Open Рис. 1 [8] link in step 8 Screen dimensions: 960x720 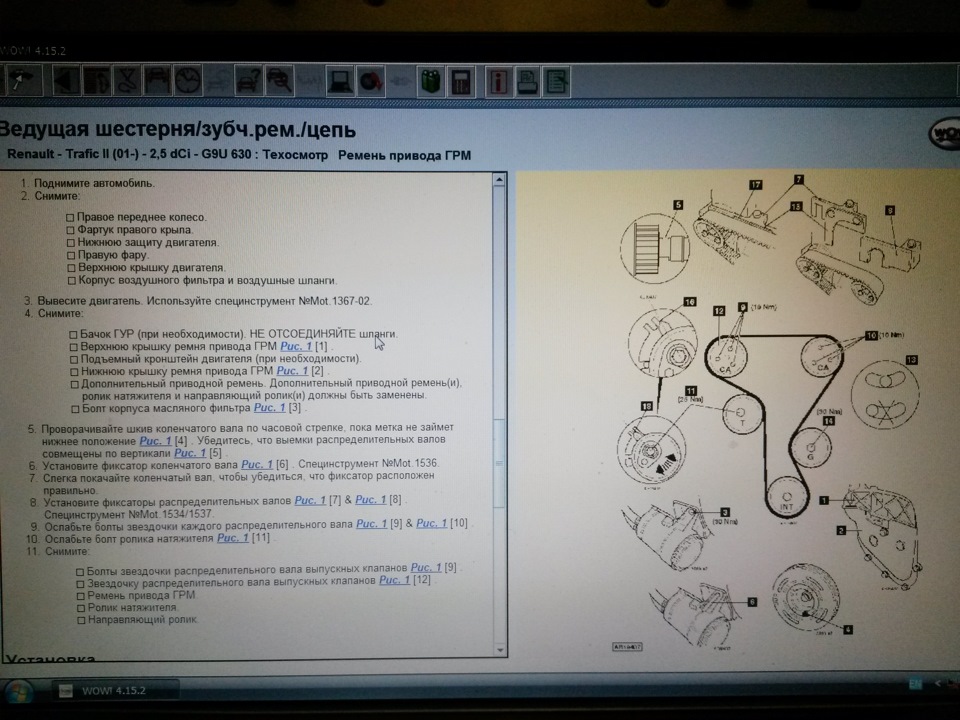pyautogui.click(x=371, y=500)
